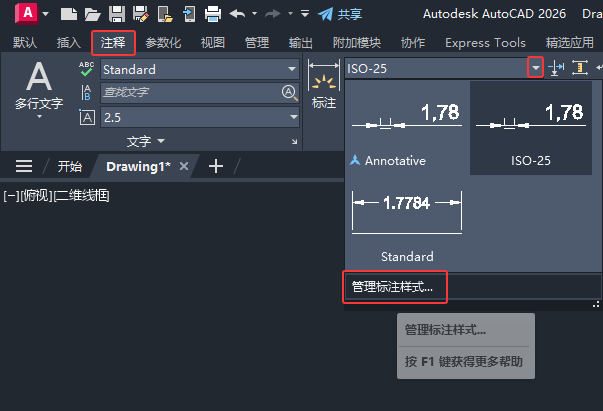Choose the Standard dimension style thumbnail

[407, 223]
